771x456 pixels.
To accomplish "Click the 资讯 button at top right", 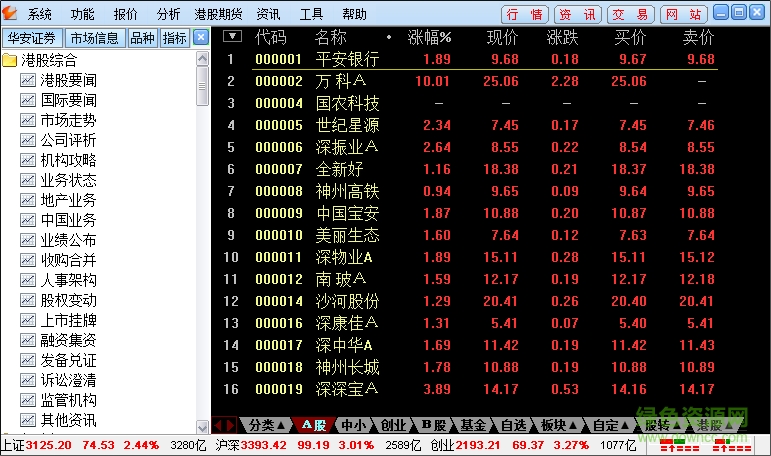I will pyautogui.click(x=578, y=14).
